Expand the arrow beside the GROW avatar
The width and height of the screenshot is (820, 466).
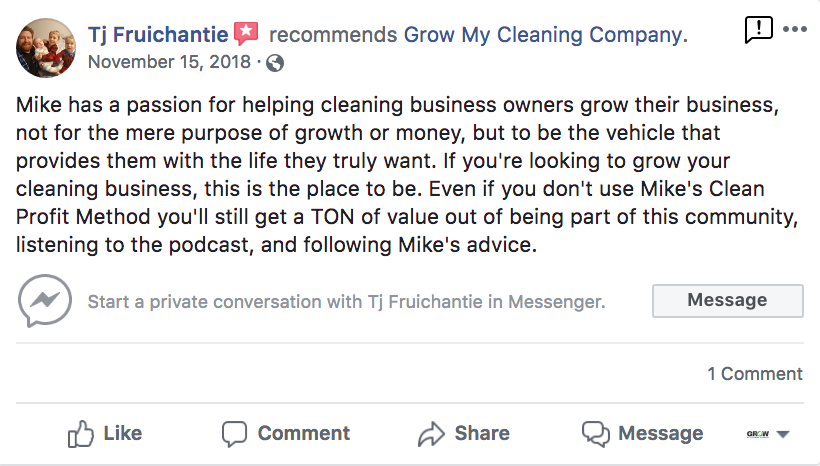[783, 434]
